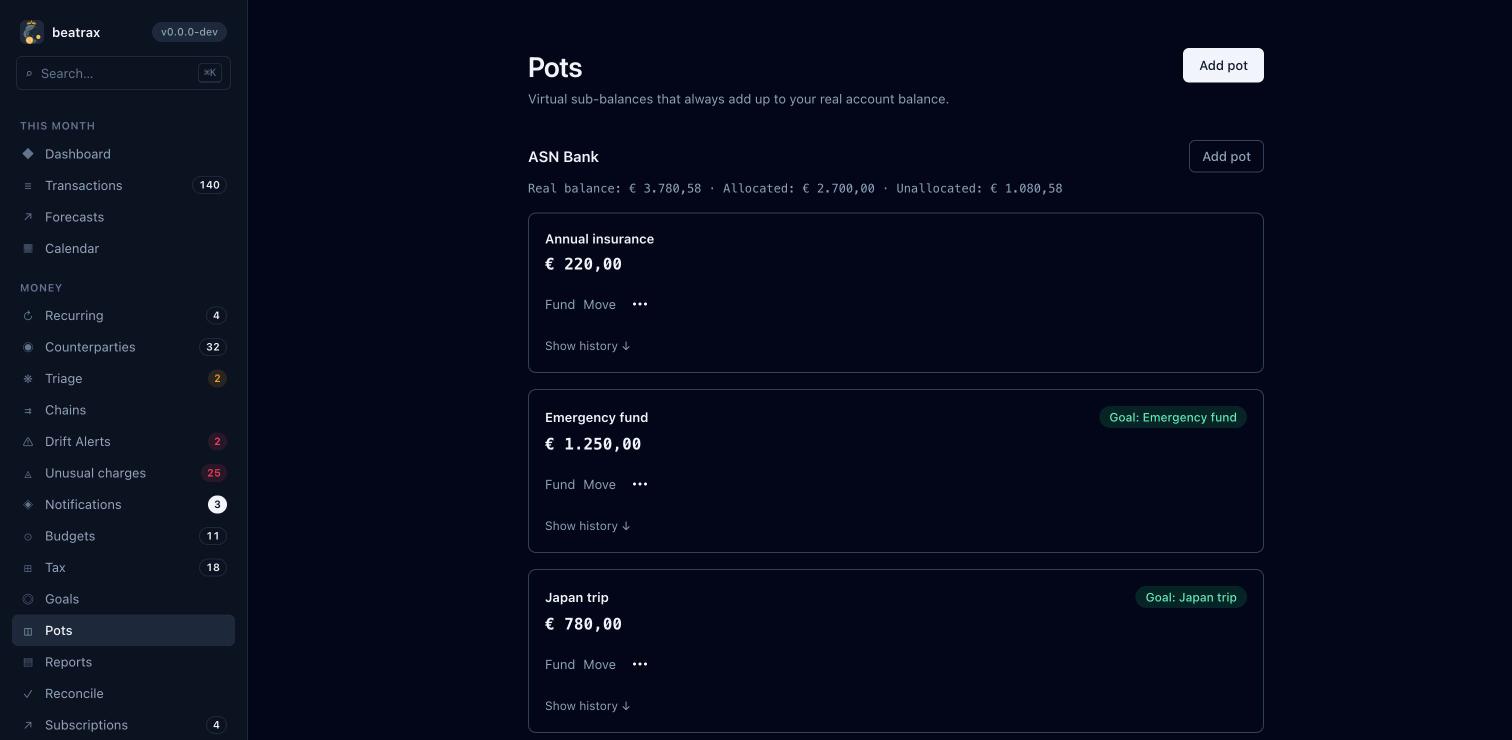Click the Reconcile checkmark icon

28,694
